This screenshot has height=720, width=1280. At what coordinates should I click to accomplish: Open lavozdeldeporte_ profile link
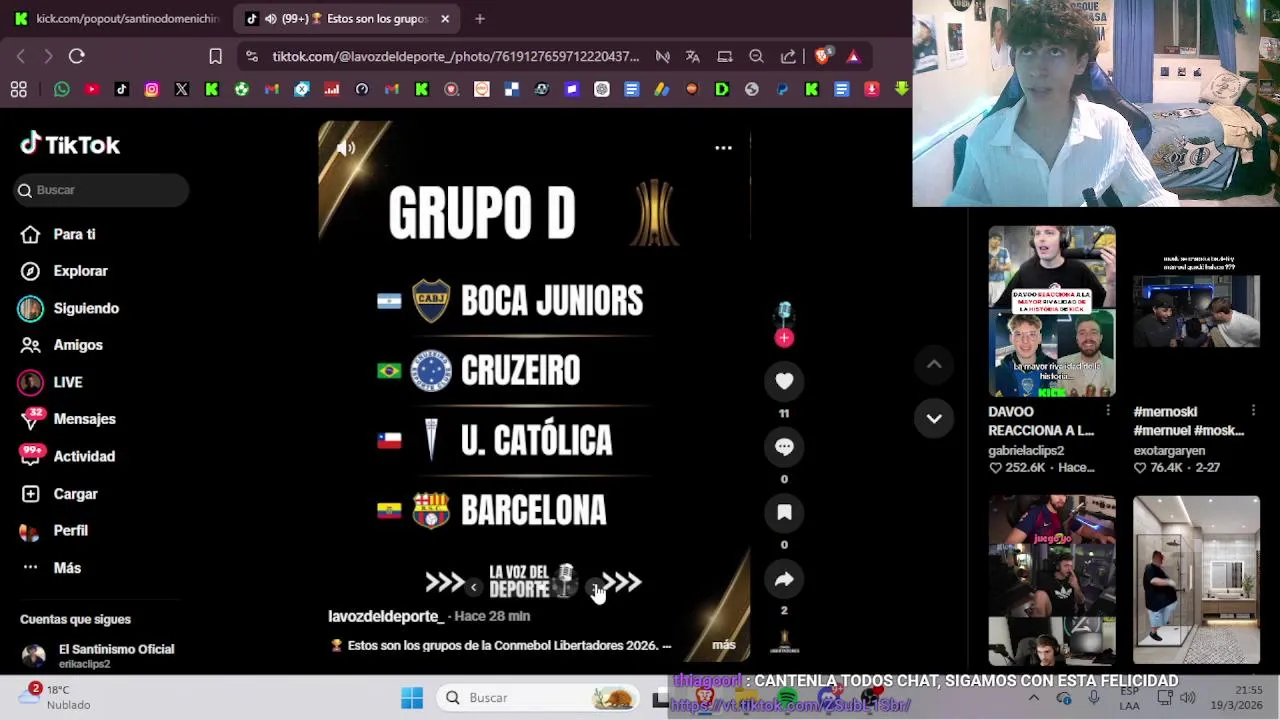click(x=385, y=616)
